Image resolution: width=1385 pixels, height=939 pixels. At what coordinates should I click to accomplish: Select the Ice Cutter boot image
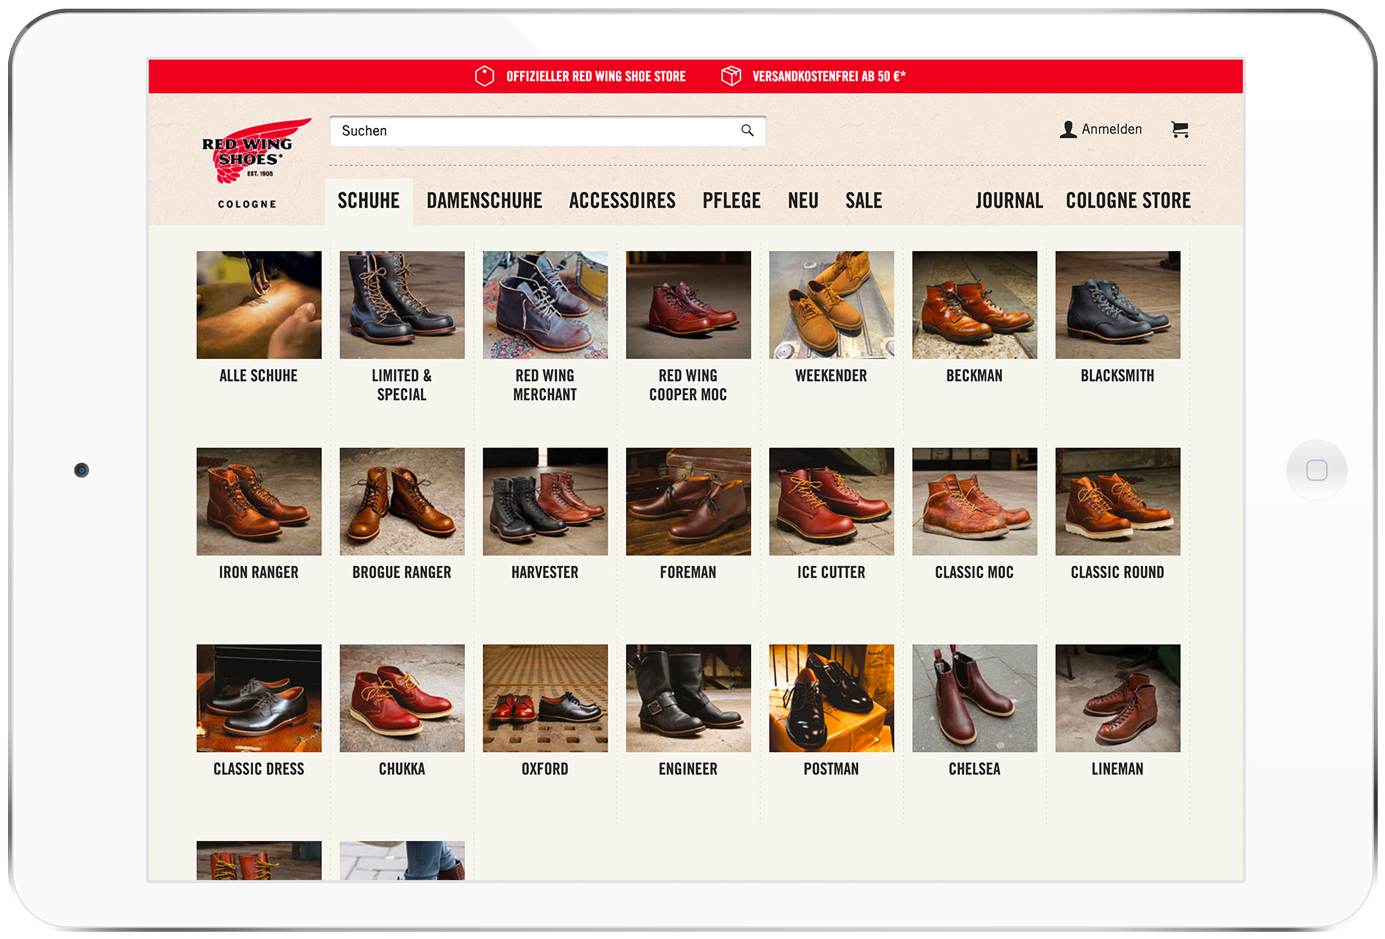pos(831,502)
